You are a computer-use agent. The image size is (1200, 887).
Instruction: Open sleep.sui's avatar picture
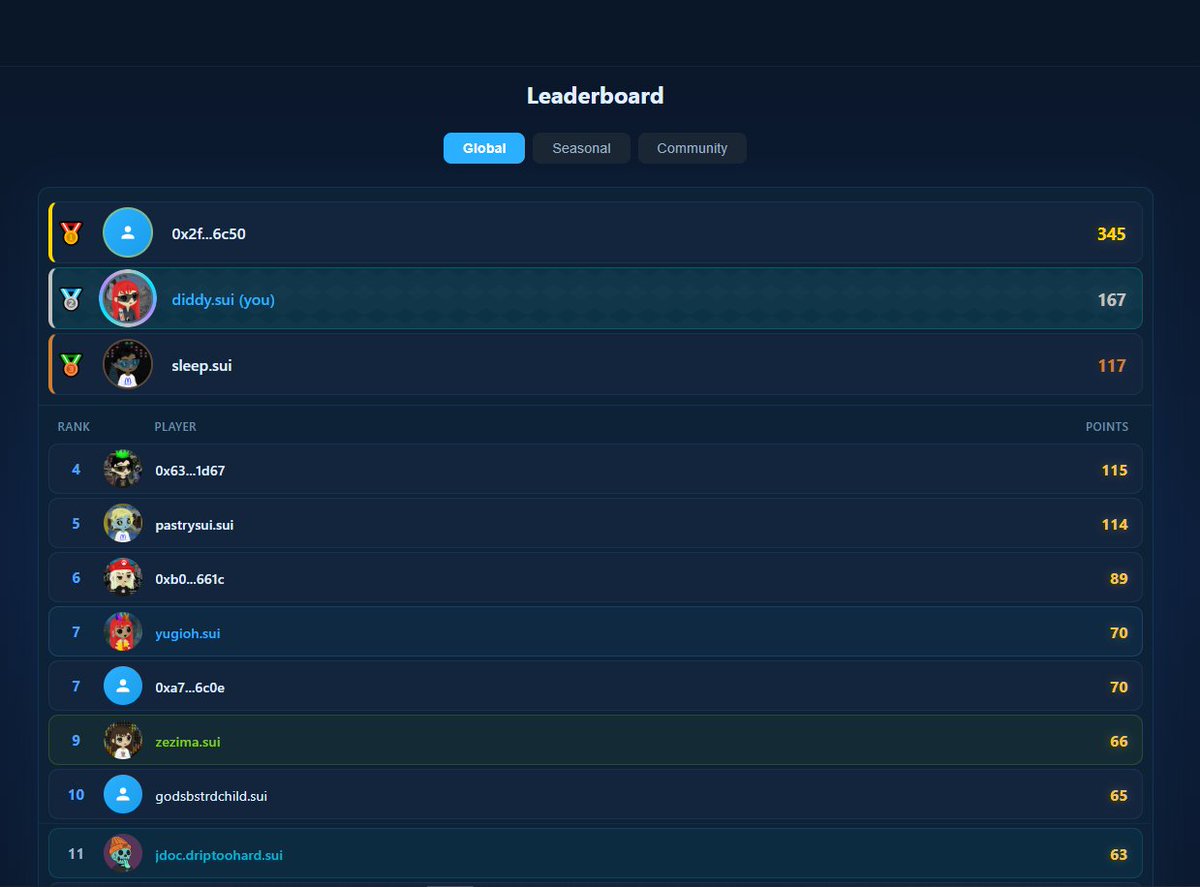pyautogui.click(x=128, y=365)
